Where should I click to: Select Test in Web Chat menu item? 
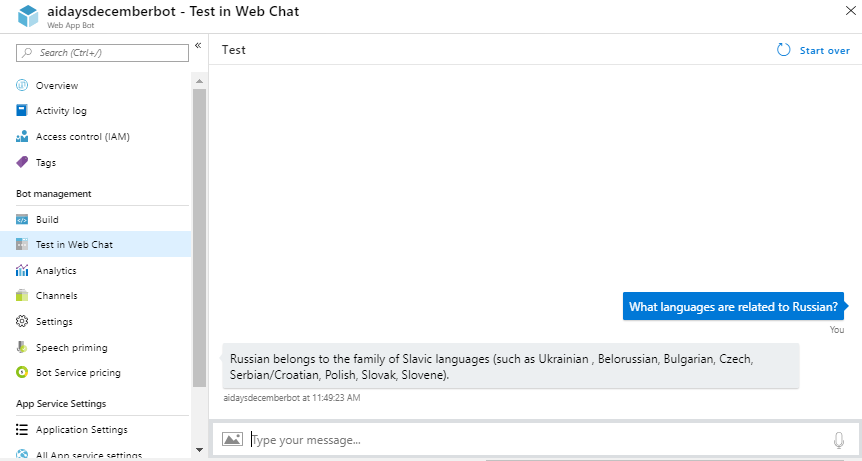point(96,245)
